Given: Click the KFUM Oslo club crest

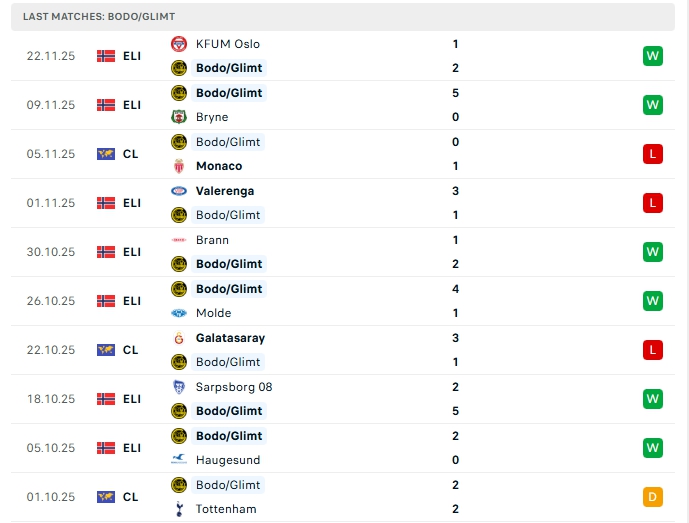Looking at the screenshot, I should [179, 44].
